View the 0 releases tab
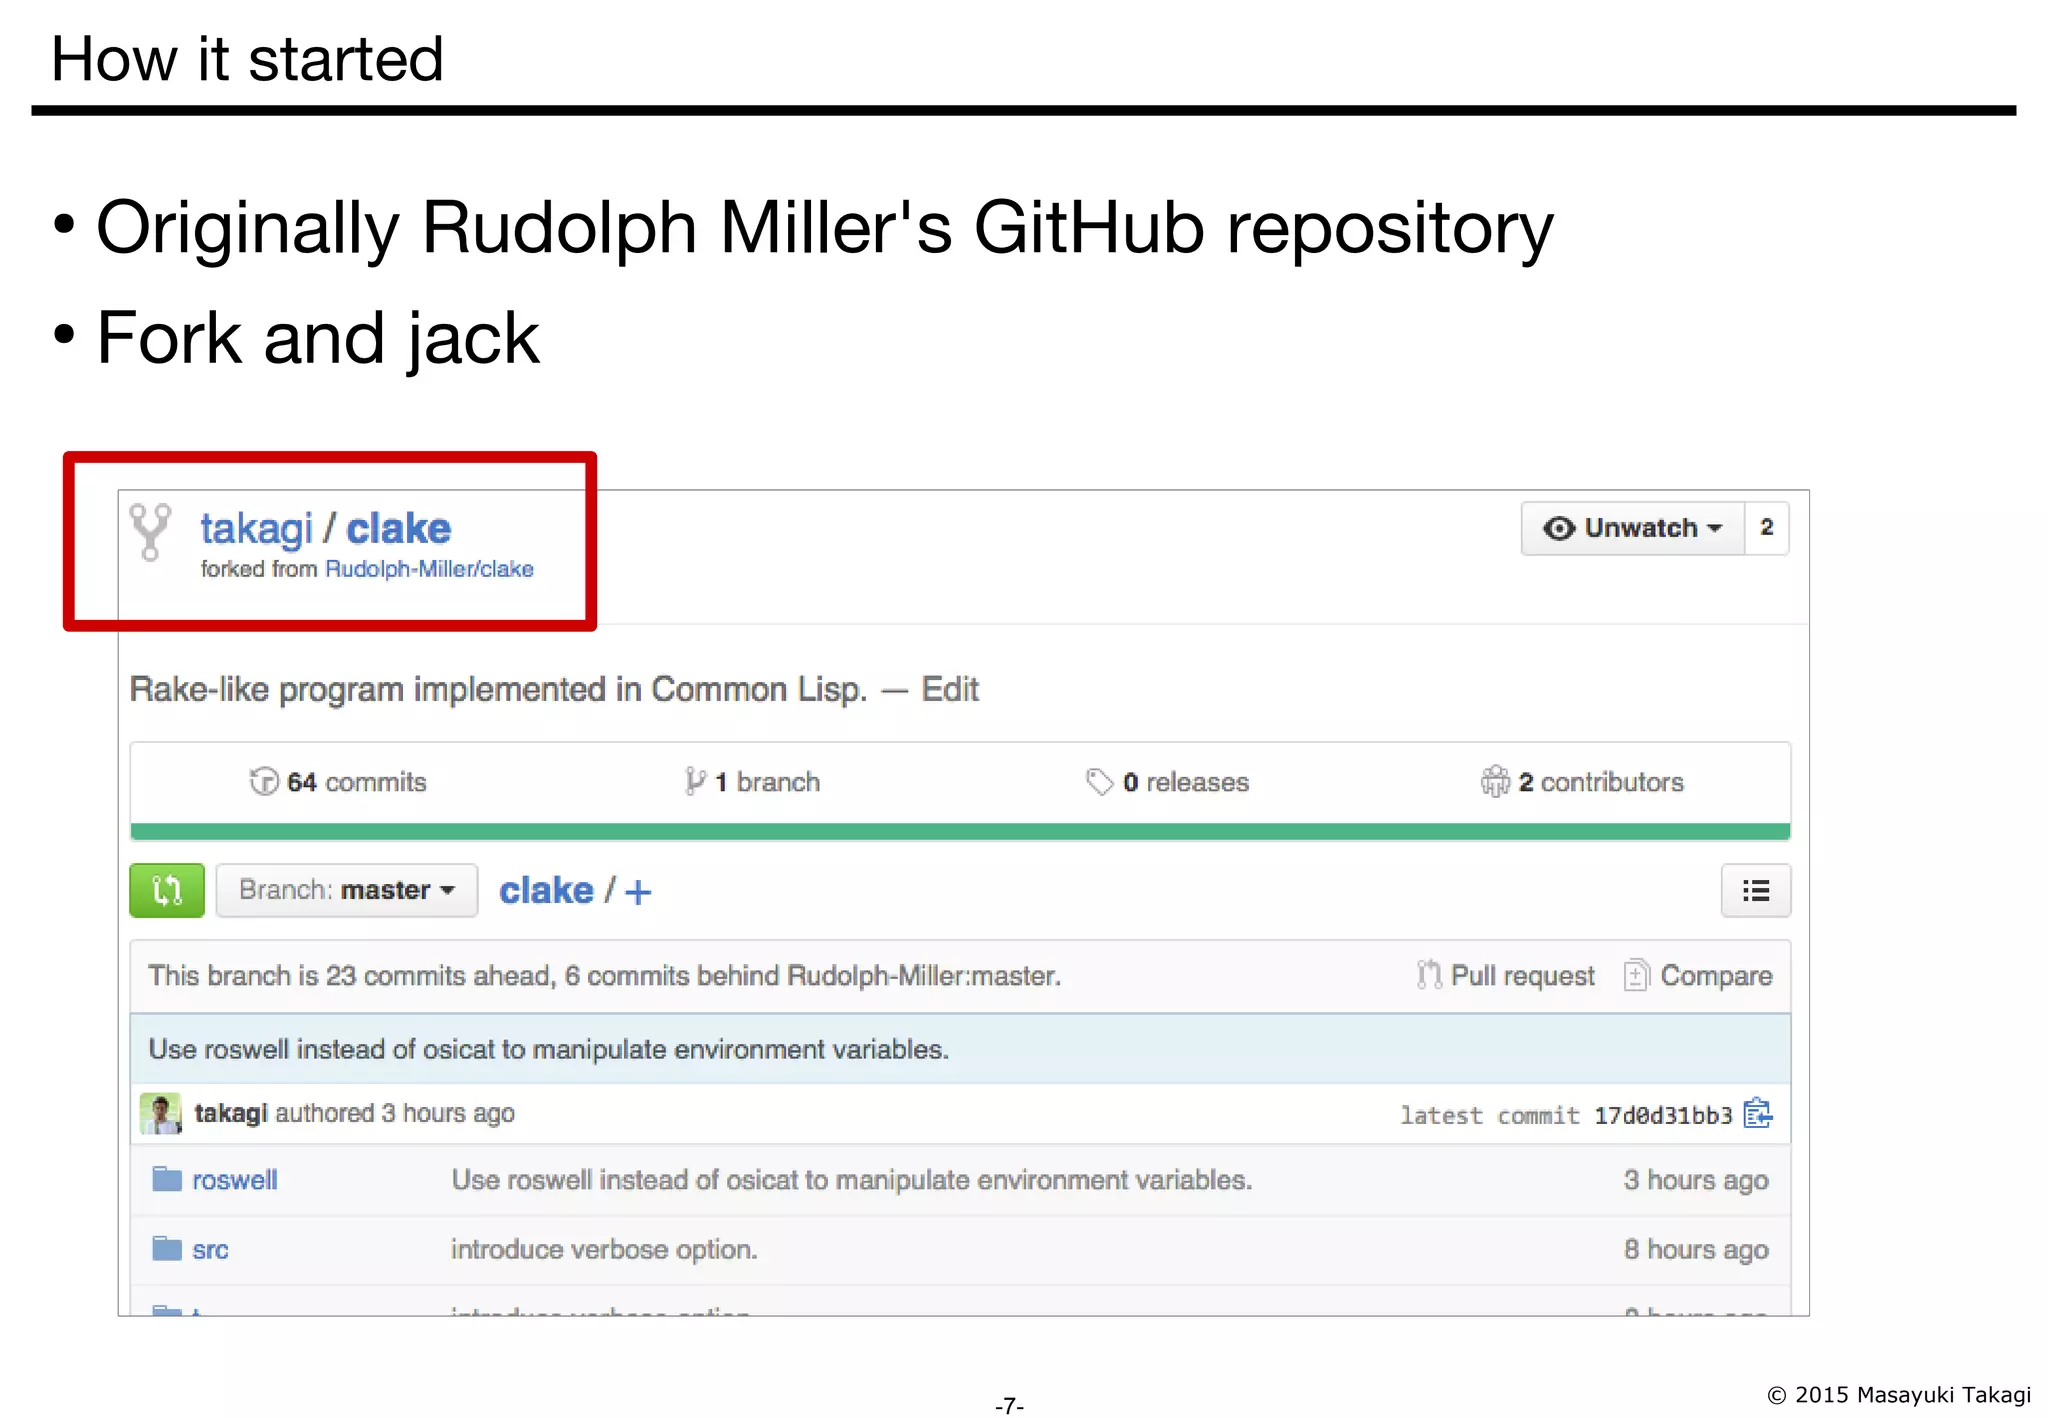 coord(1167,782)
